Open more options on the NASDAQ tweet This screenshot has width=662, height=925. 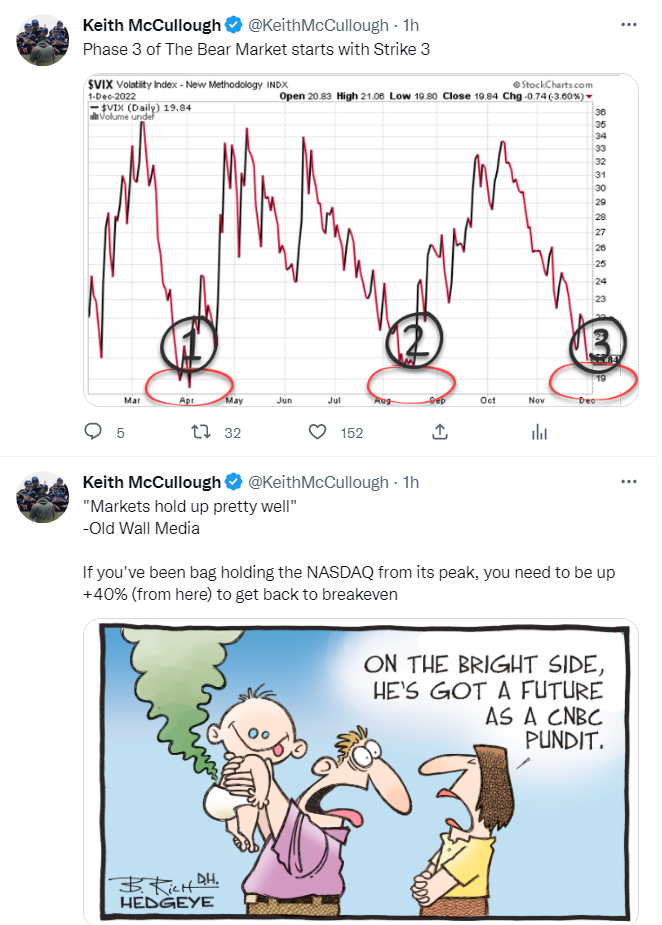(x=627, y=481)
